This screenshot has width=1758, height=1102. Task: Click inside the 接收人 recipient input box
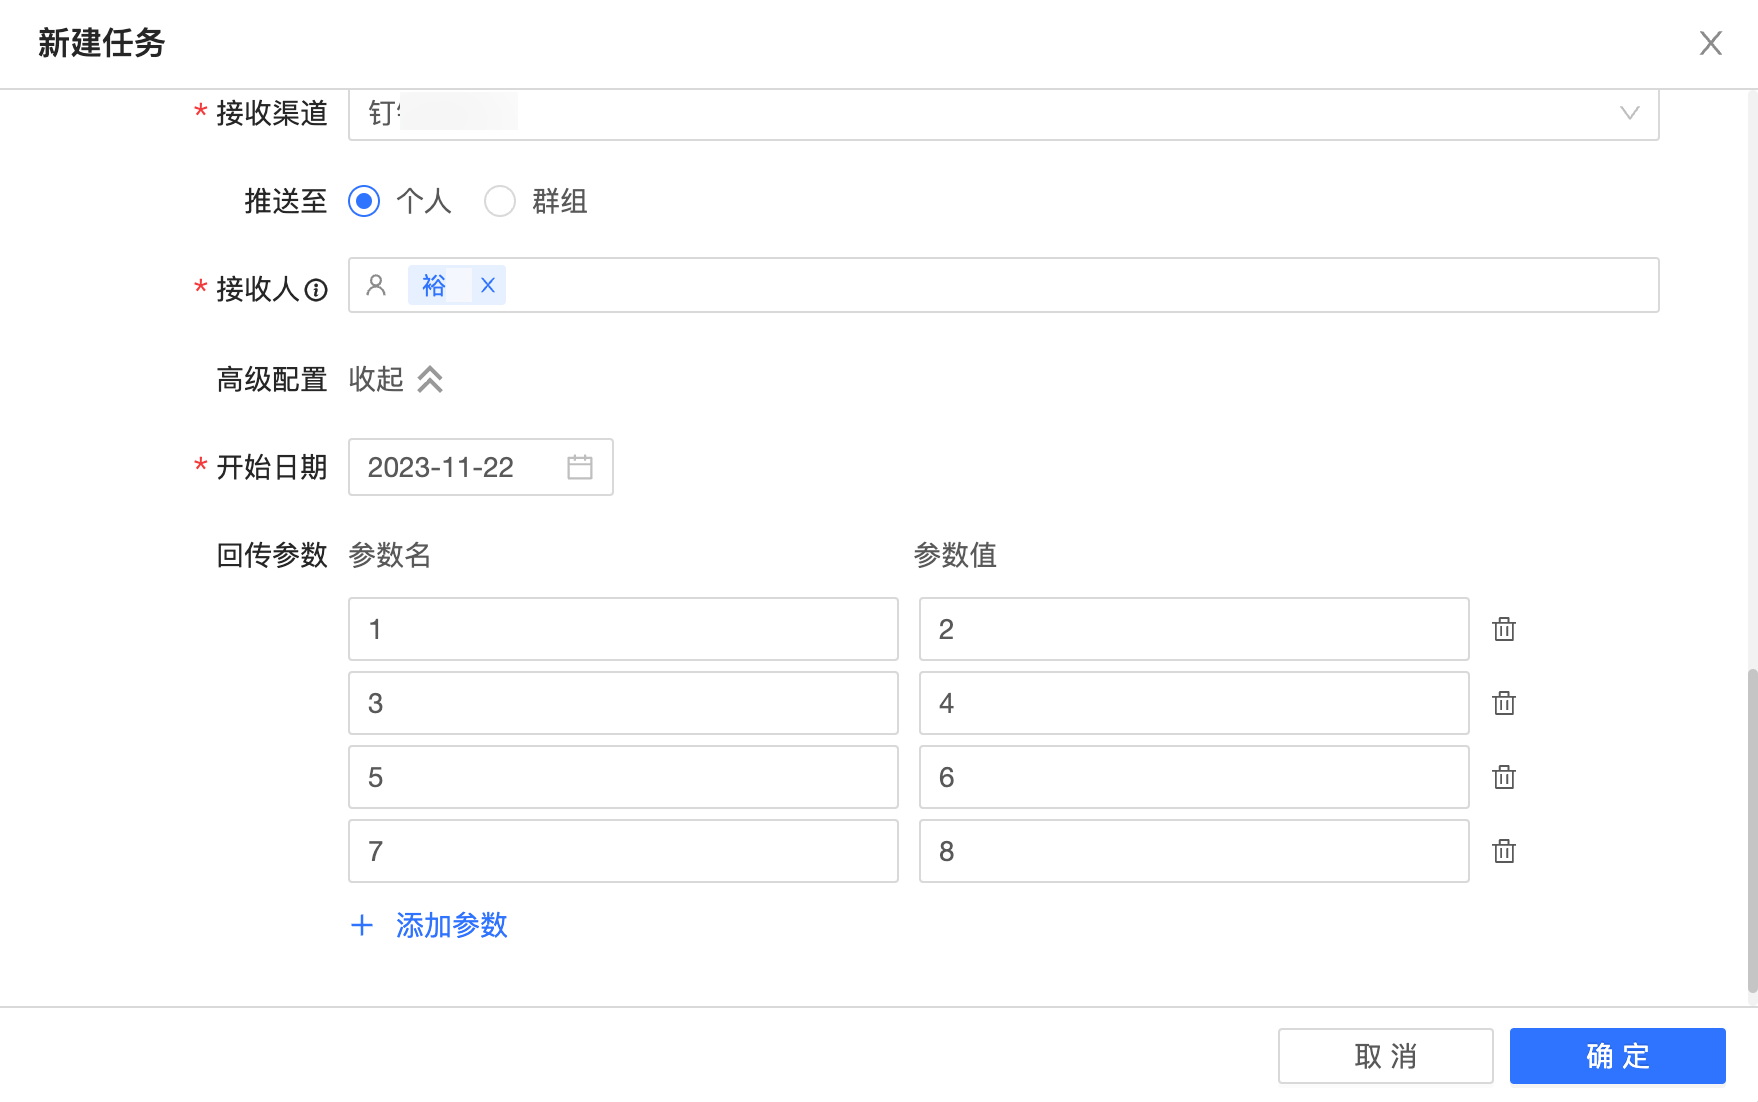[x=1080, y=286]
